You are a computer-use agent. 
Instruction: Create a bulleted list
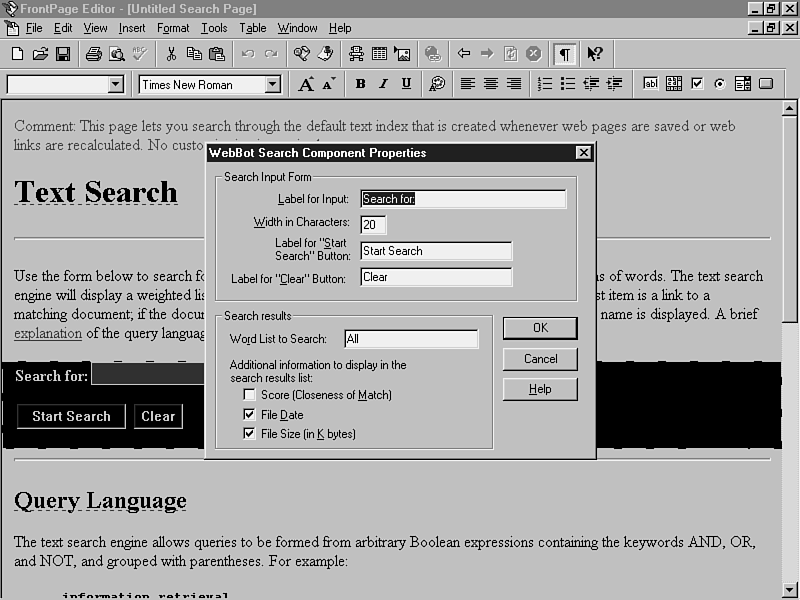[568, 84]
